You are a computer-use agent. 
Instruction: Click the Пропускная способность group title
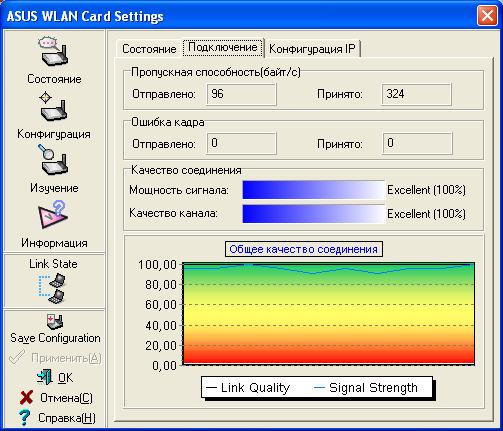click(x=216, y=72)
